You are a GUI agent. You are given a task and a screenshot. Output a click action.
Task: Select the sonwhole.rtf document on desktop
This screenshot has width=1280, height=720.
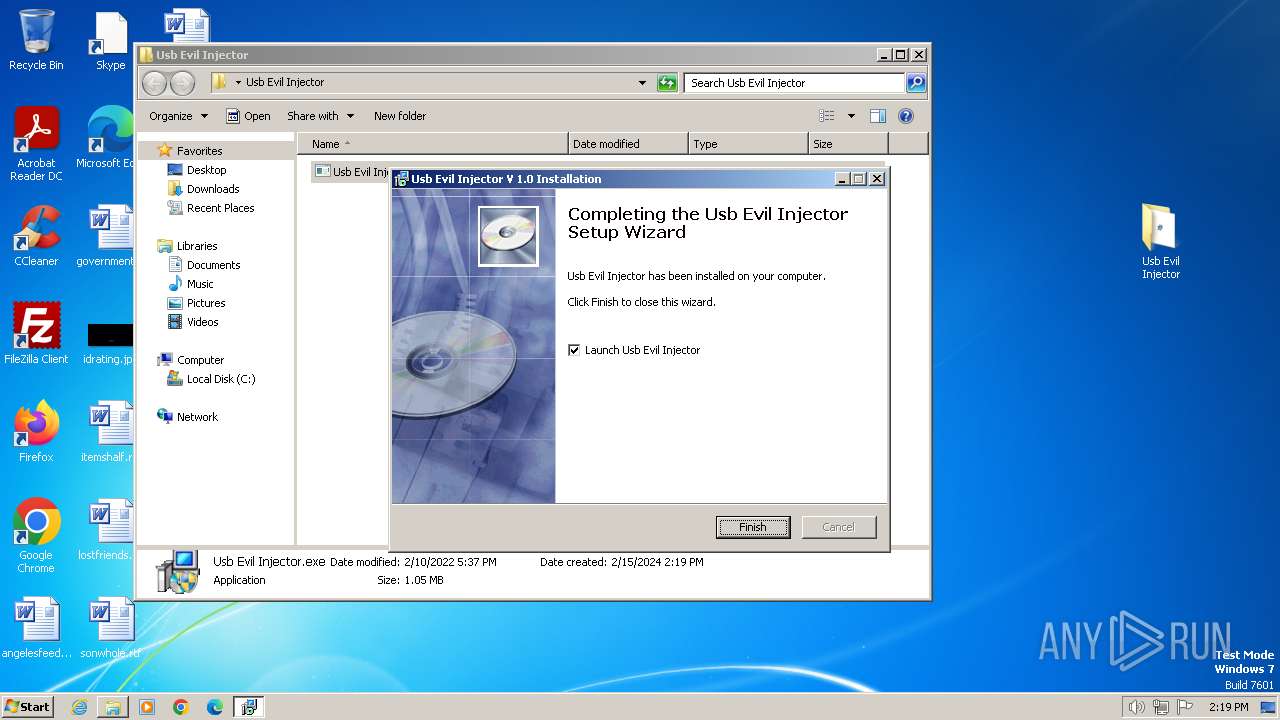pos(110,628)
